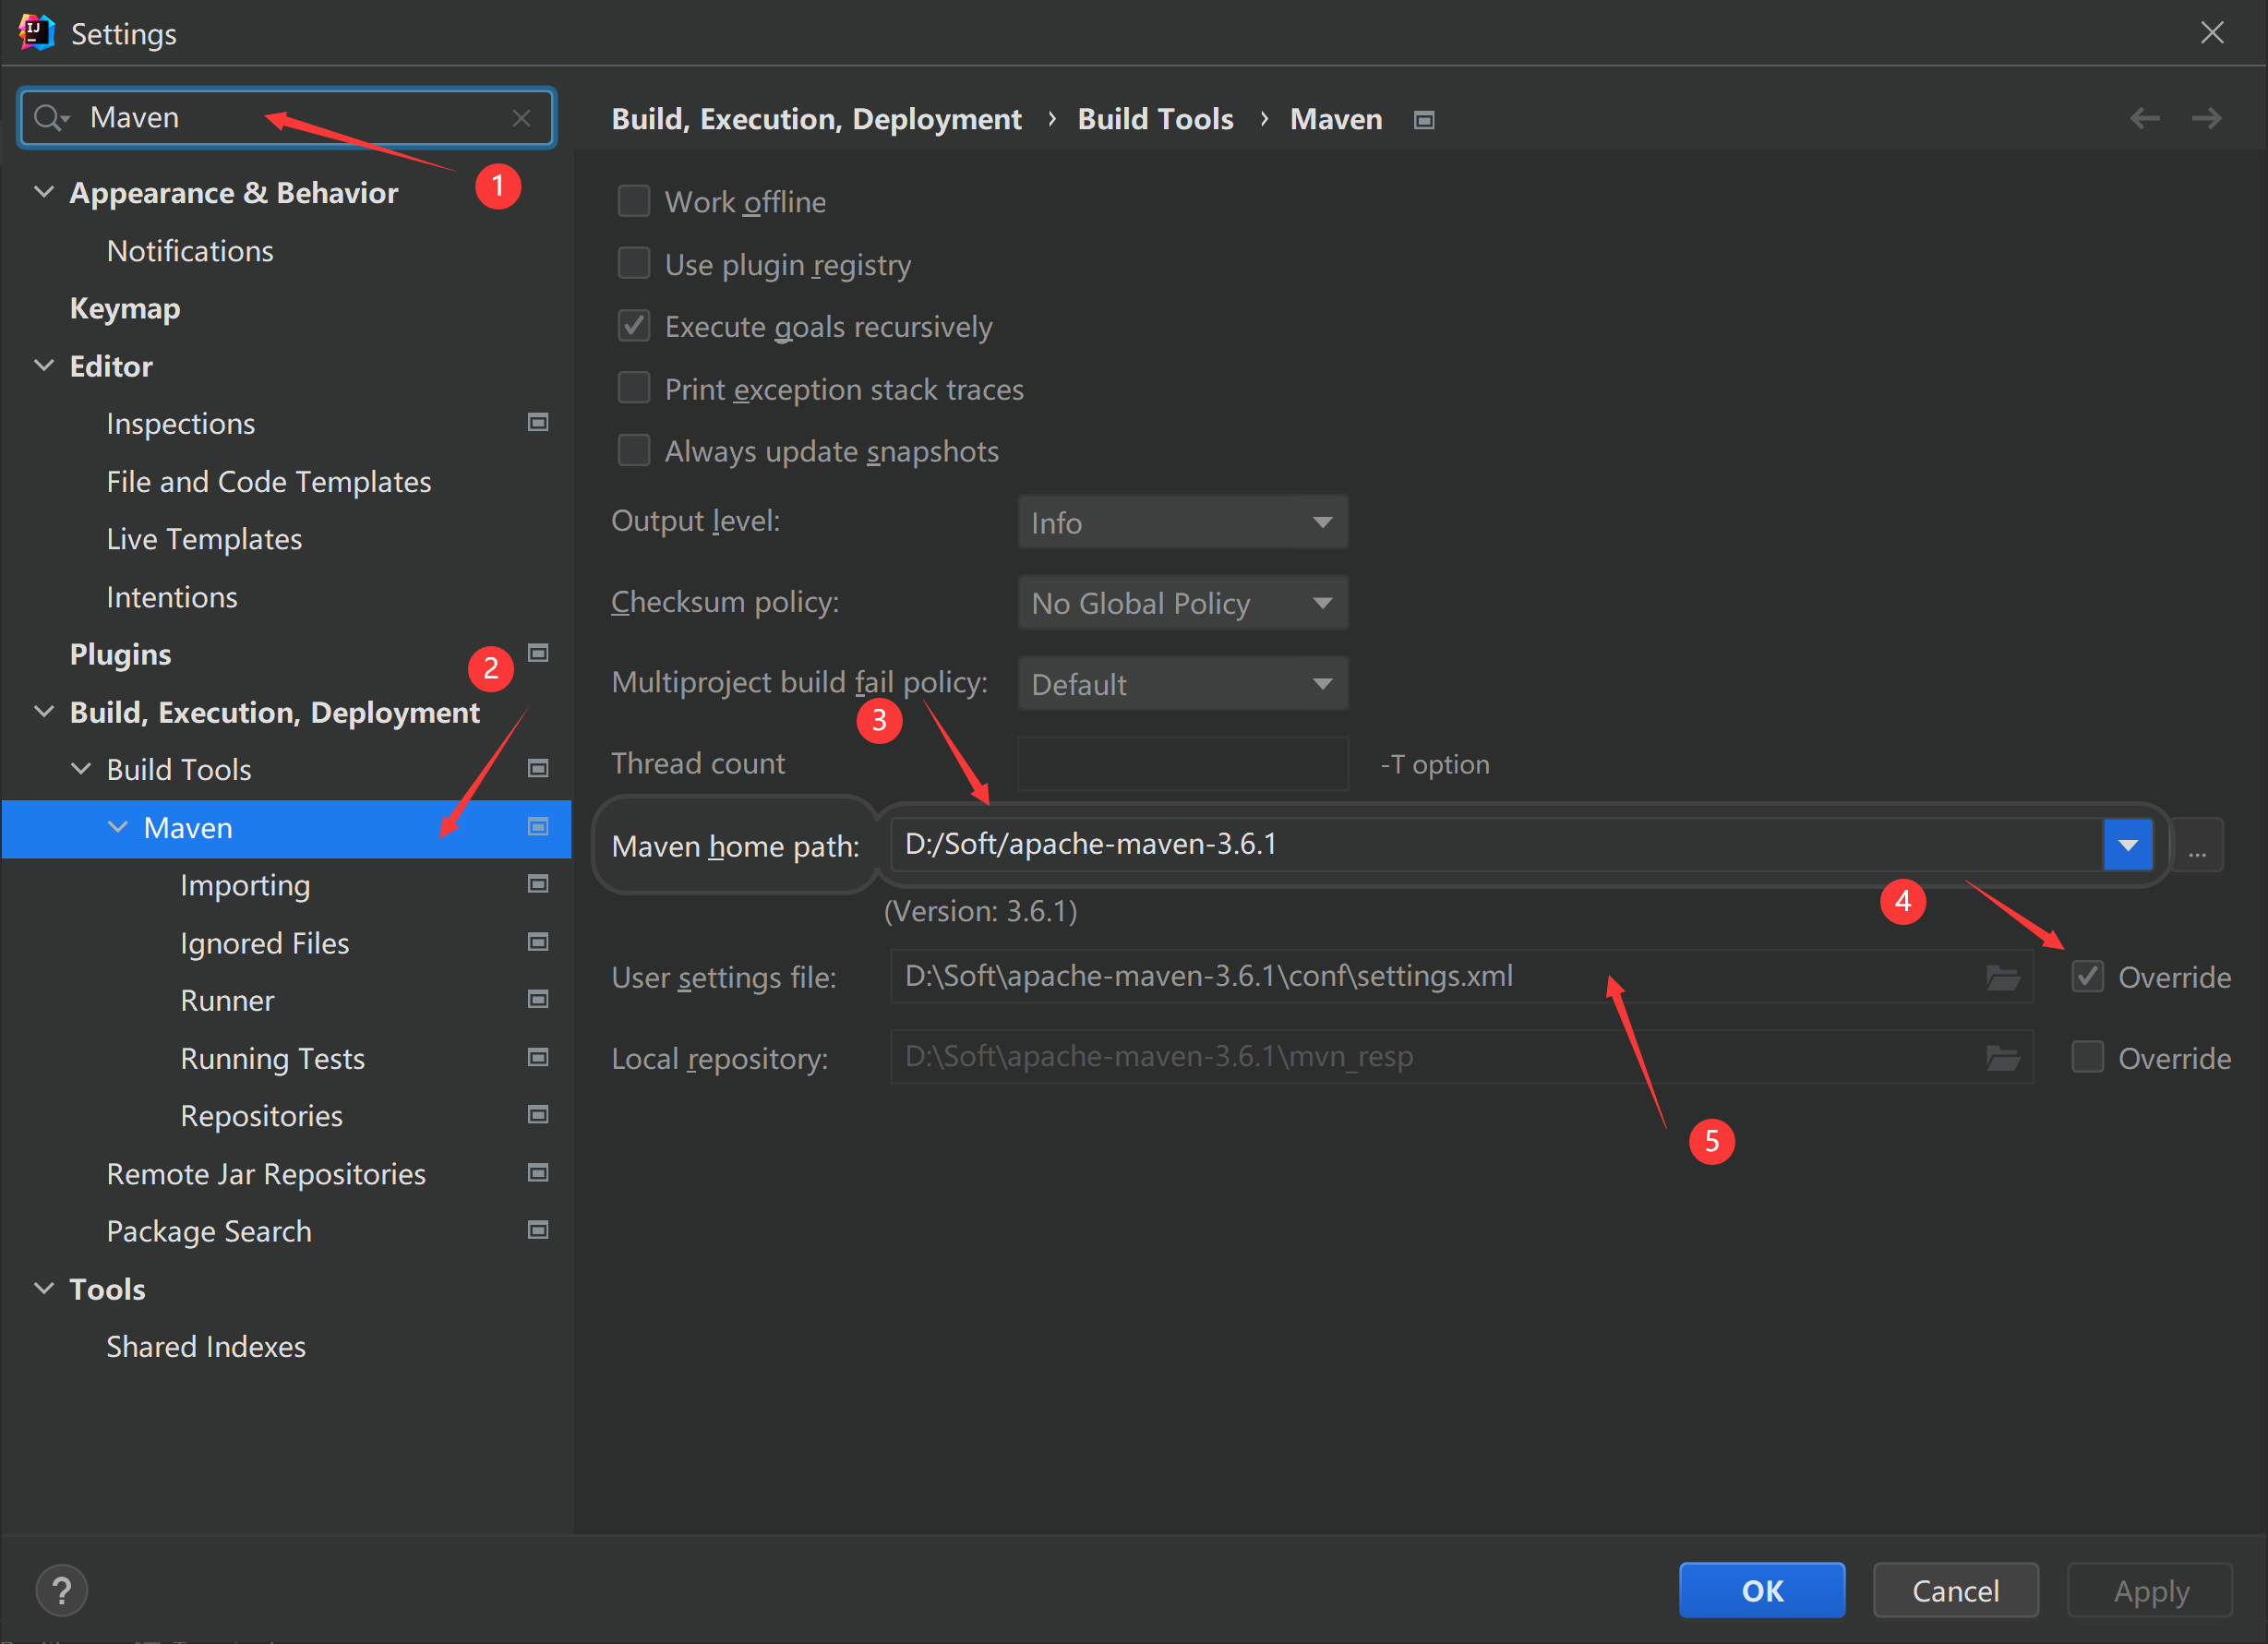Open the Repositories settings page
Viewport: 2268px width, 1644px height.
tap(261, 1116)
